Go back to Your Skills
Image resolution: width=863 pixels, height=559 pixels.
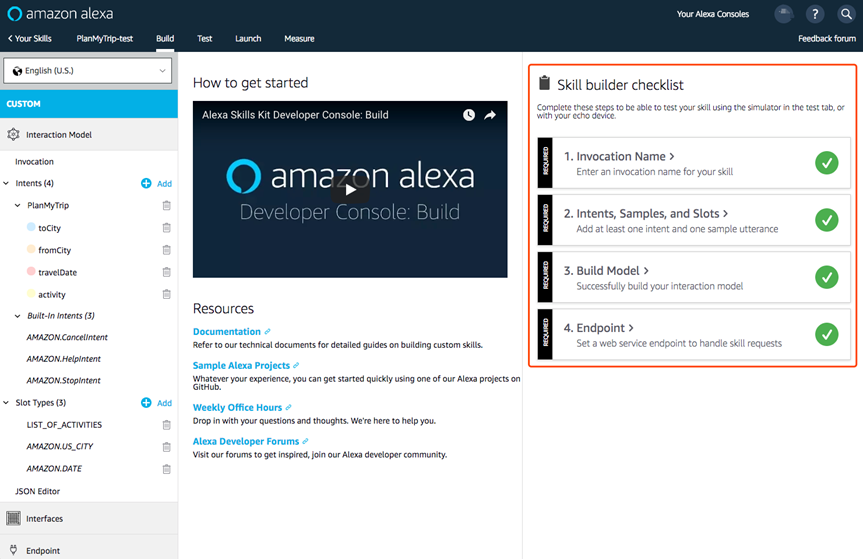tap(30, 39)
